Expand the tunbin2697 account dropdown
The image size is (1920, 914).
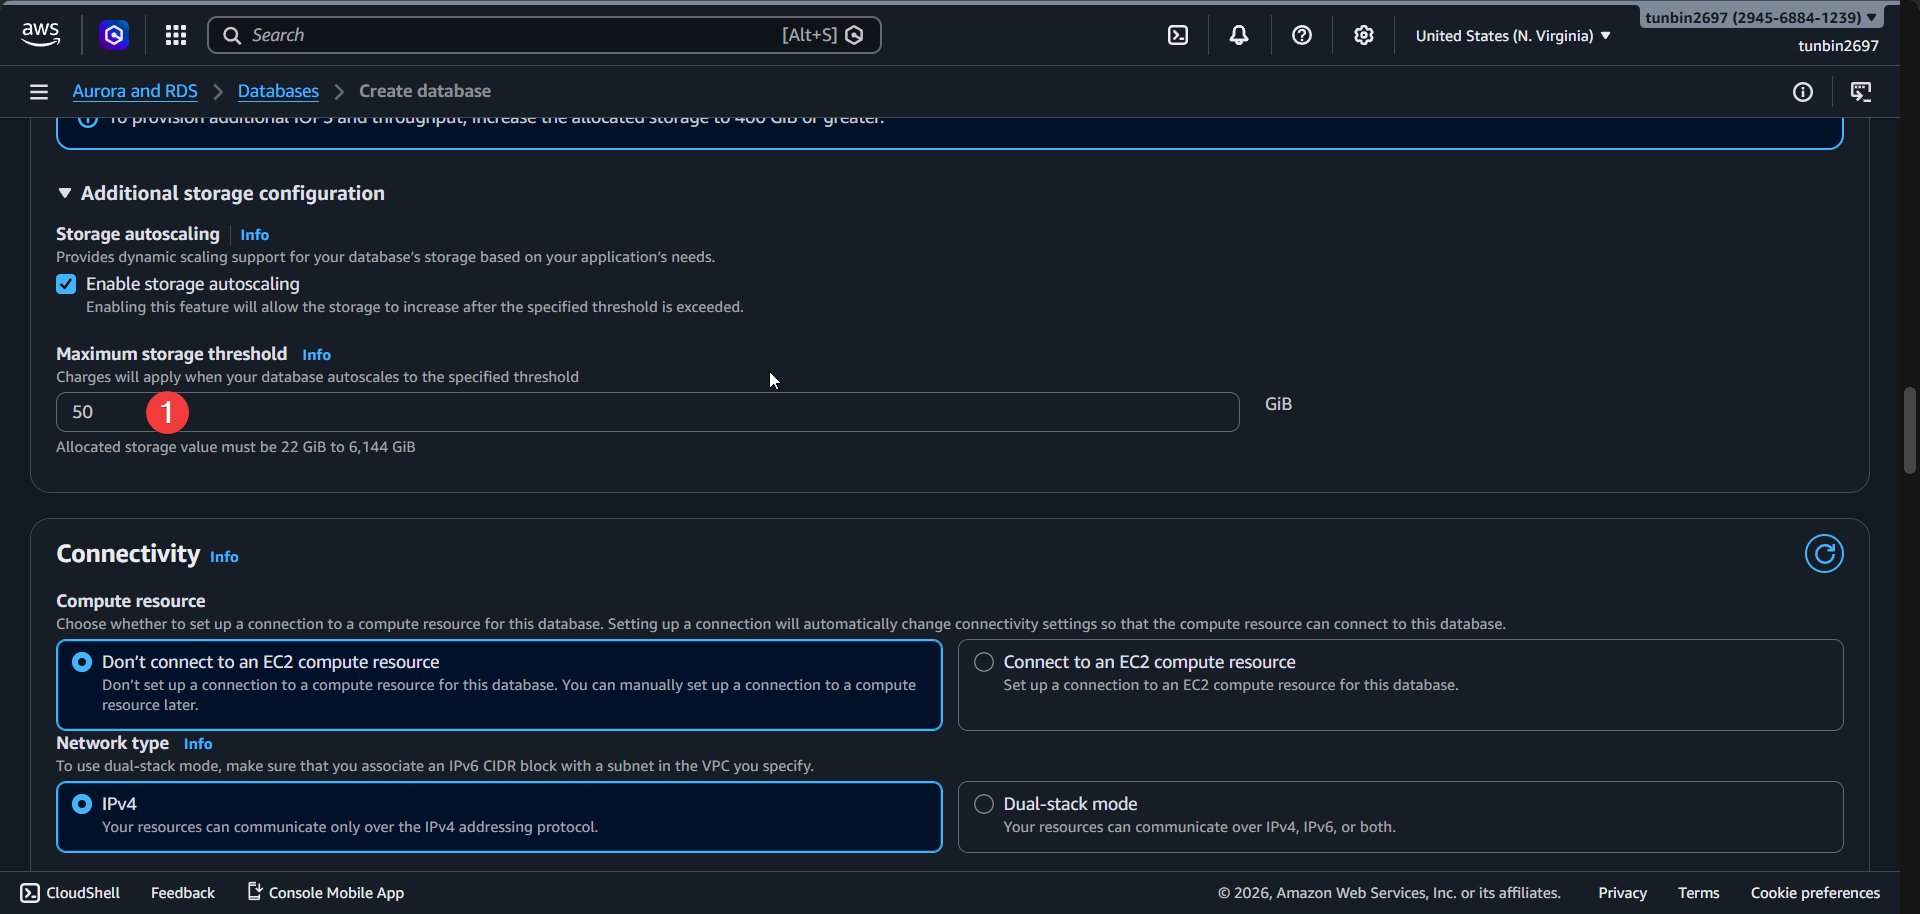[1759, 16]
